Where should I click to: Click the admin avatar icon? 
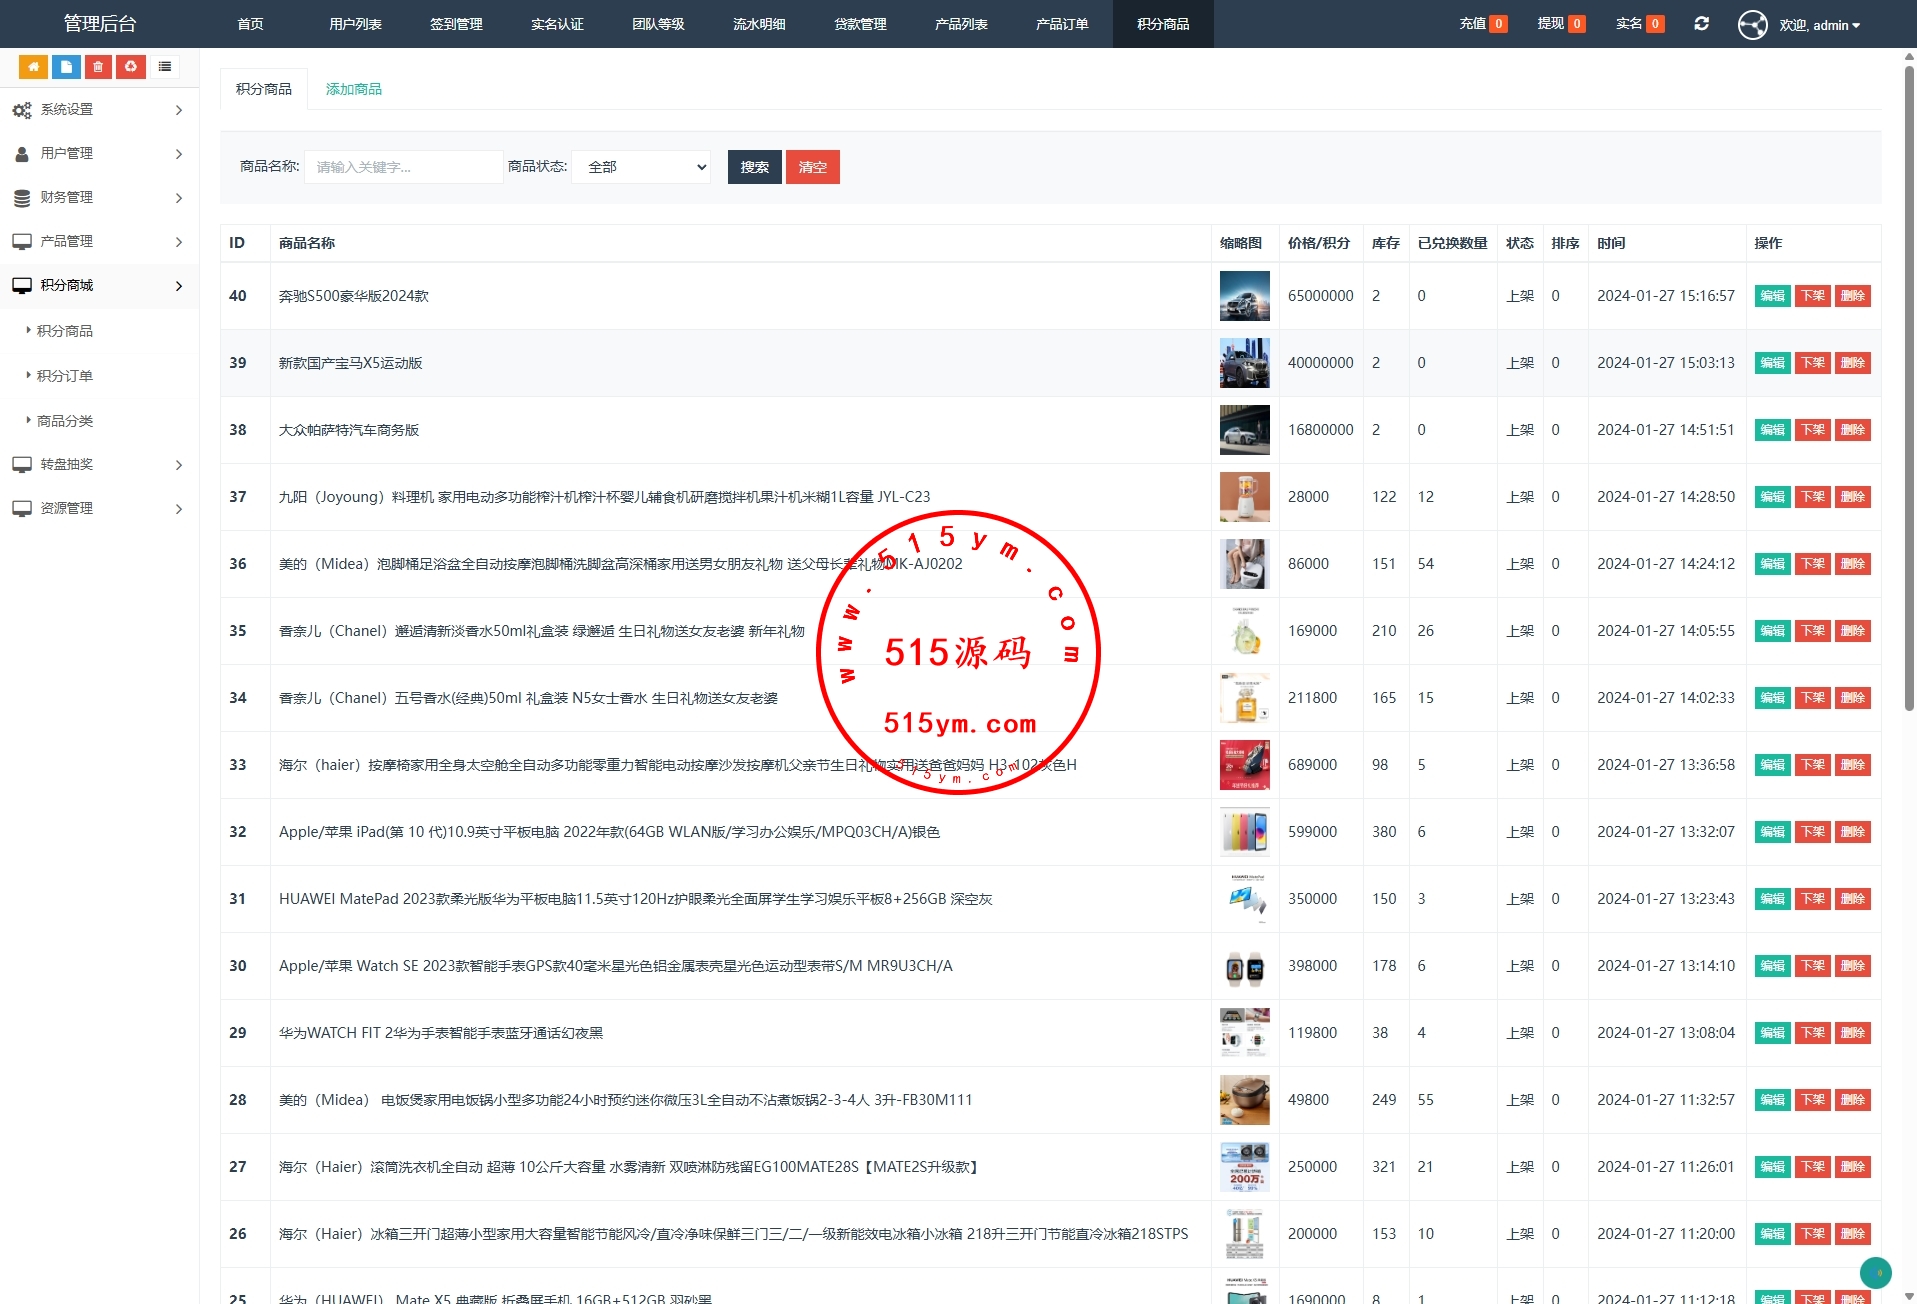click(x=1752, y=24)
